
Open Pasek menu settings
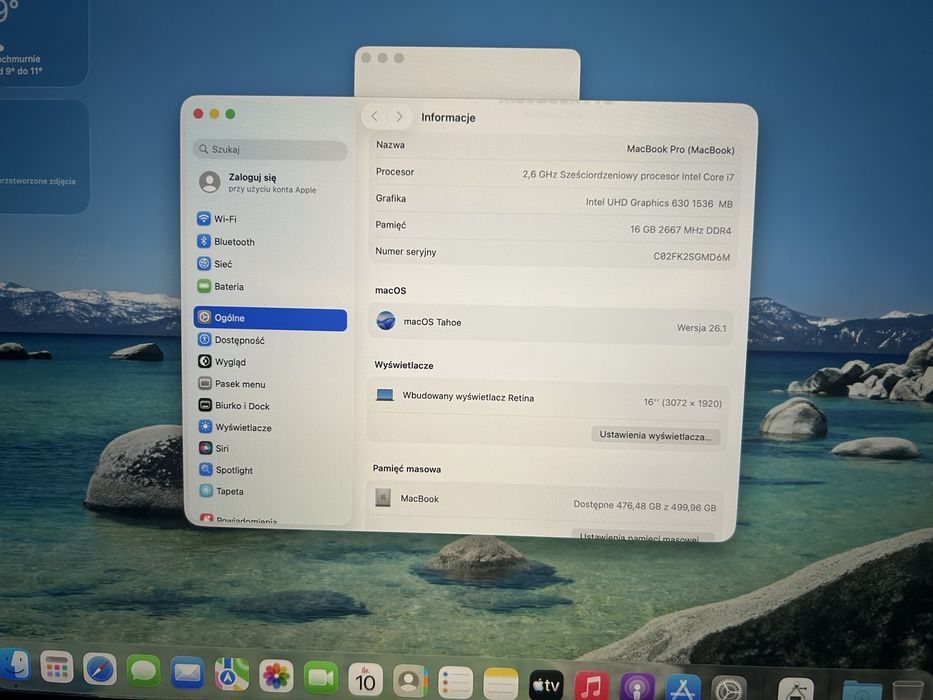[232, 384]
